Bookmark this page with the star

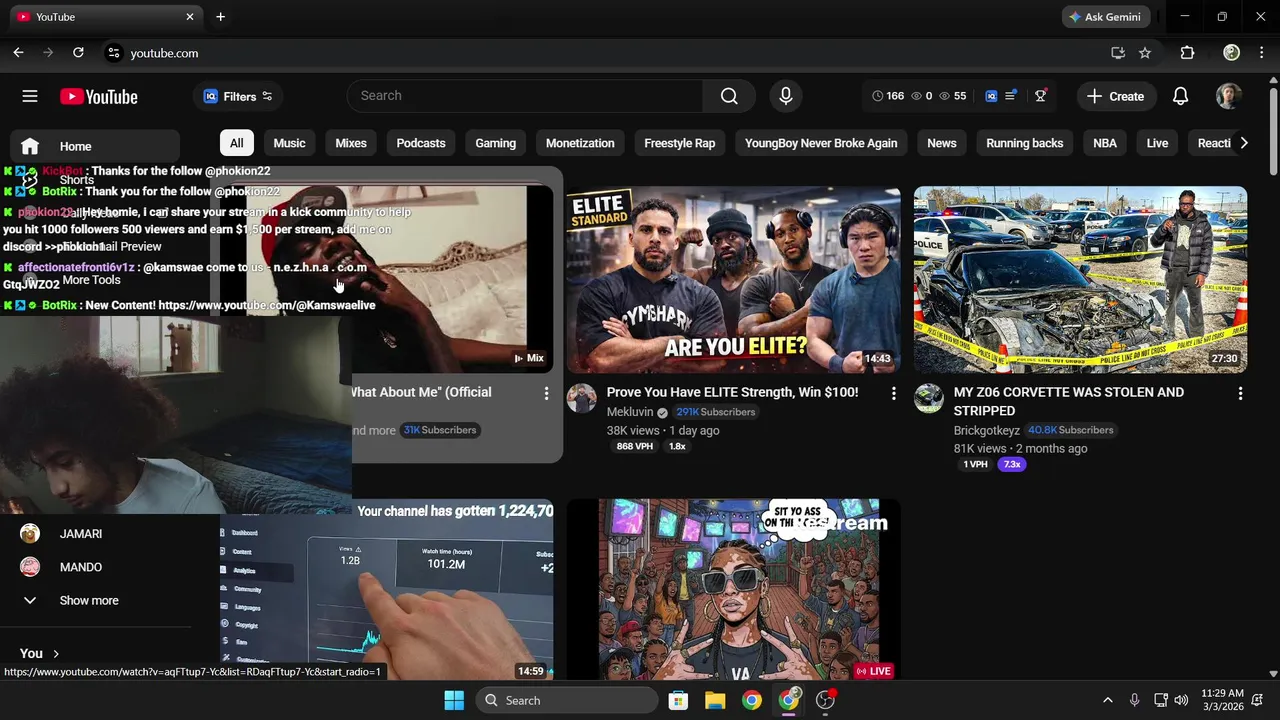click(1145, 53)
